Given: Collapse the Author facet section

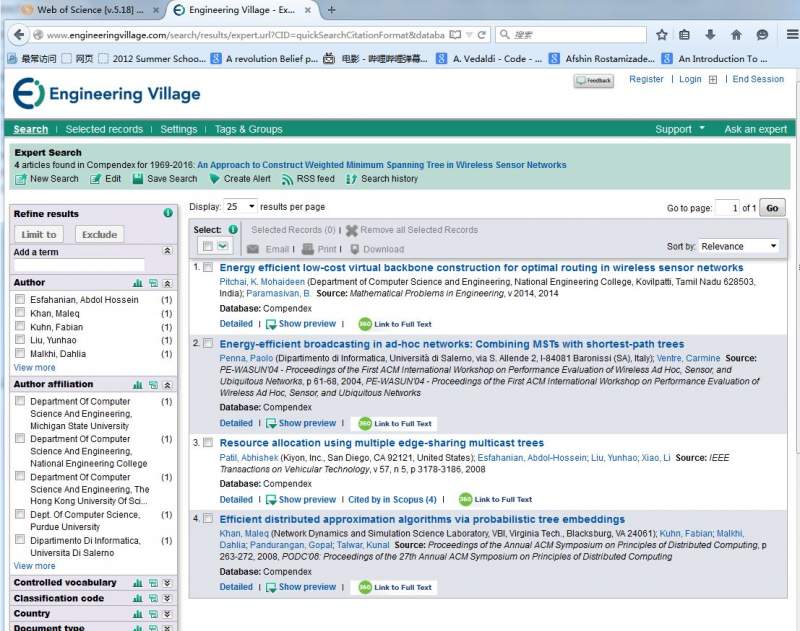Looking at the screenshot, I should (167, 283).
